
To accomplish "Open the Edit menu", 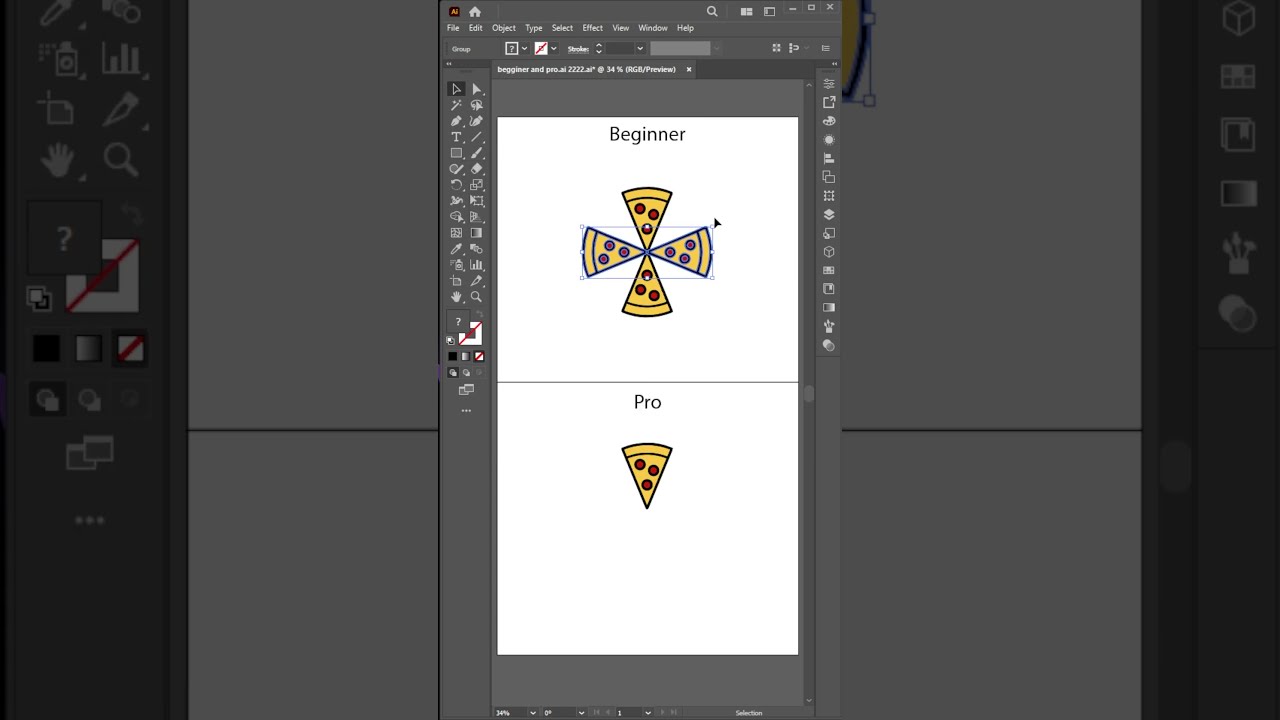I will (476, 28).
